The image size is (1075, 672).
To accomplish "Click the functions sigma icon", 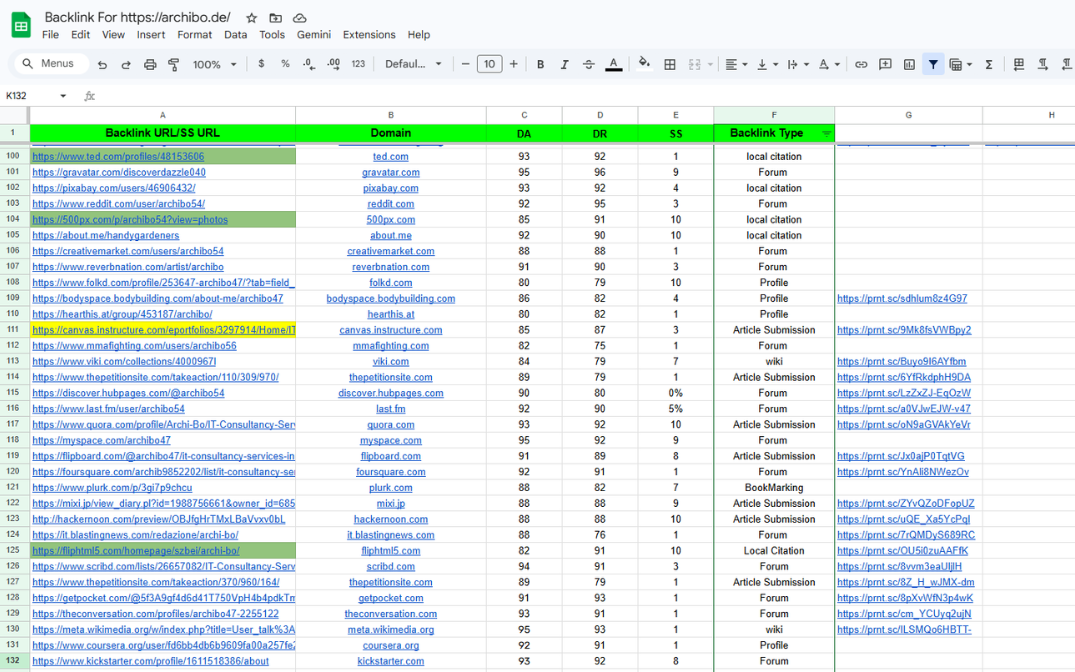I will click(989, 64).
